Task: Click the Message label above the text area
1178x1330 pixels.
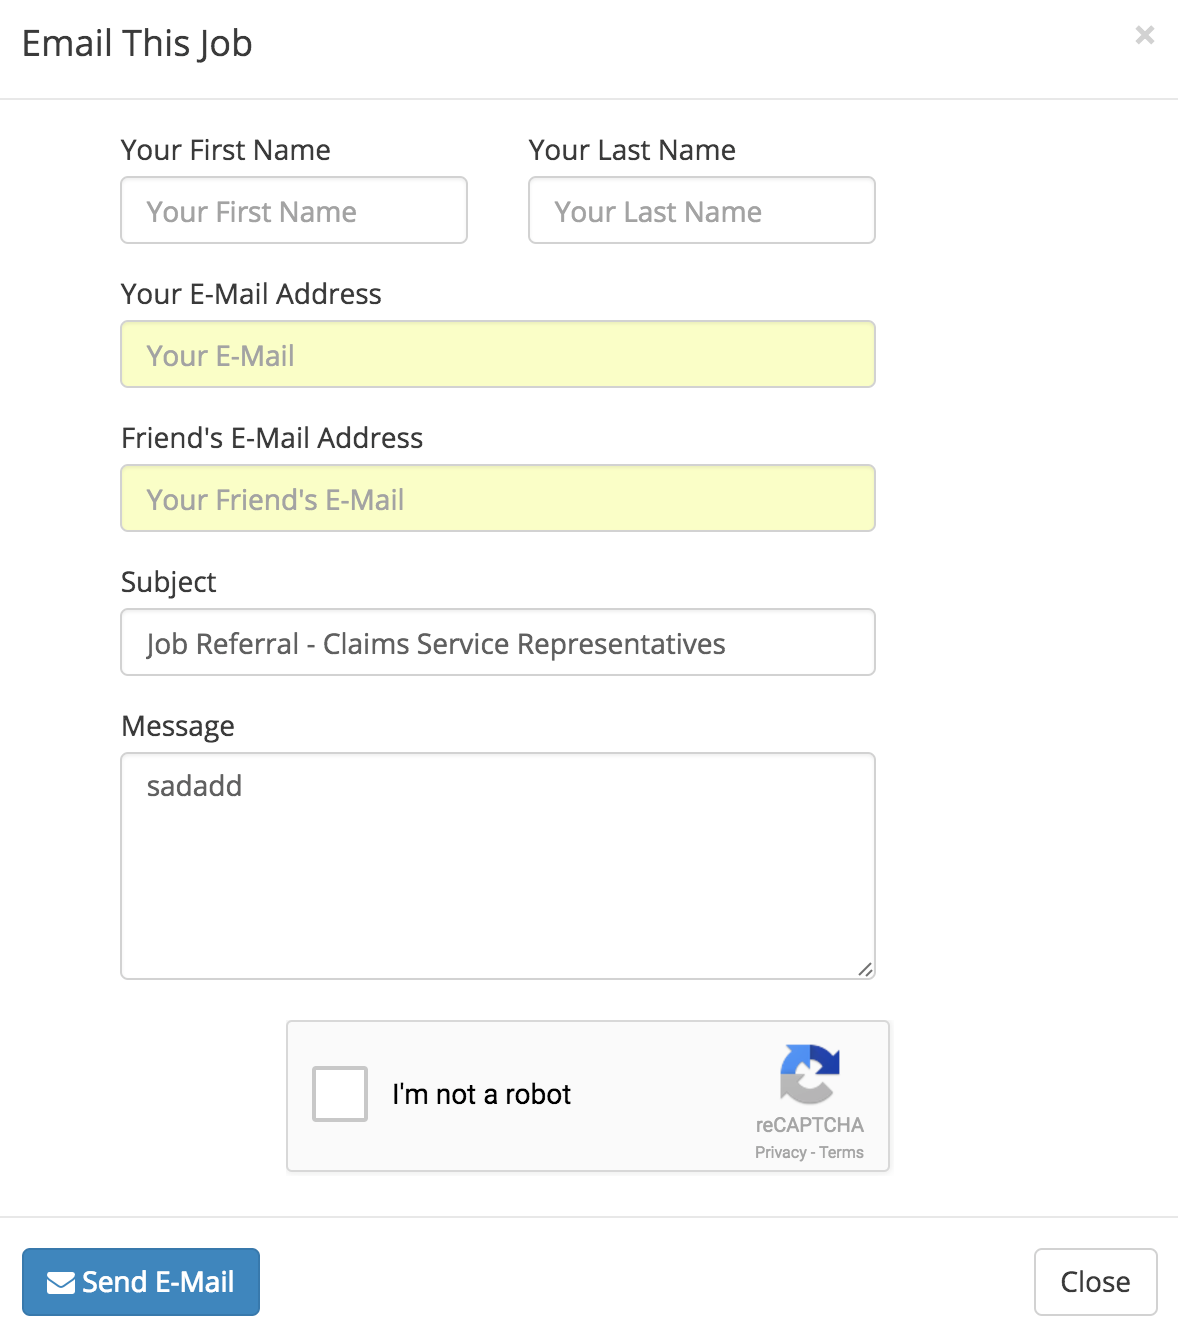Action: (178, 726)
